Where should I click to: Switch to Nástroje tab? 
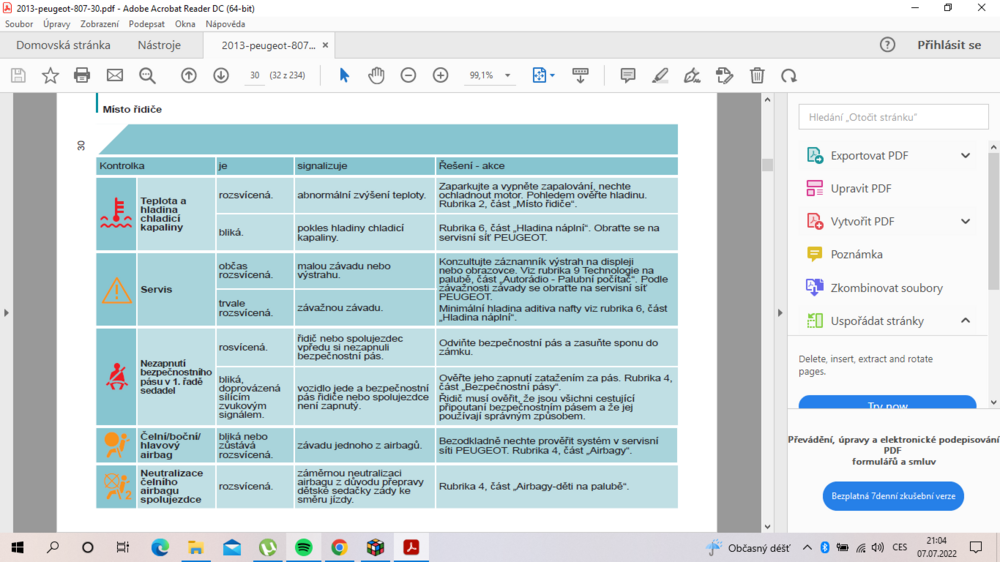pyautogui.click(x=159, y=45)
